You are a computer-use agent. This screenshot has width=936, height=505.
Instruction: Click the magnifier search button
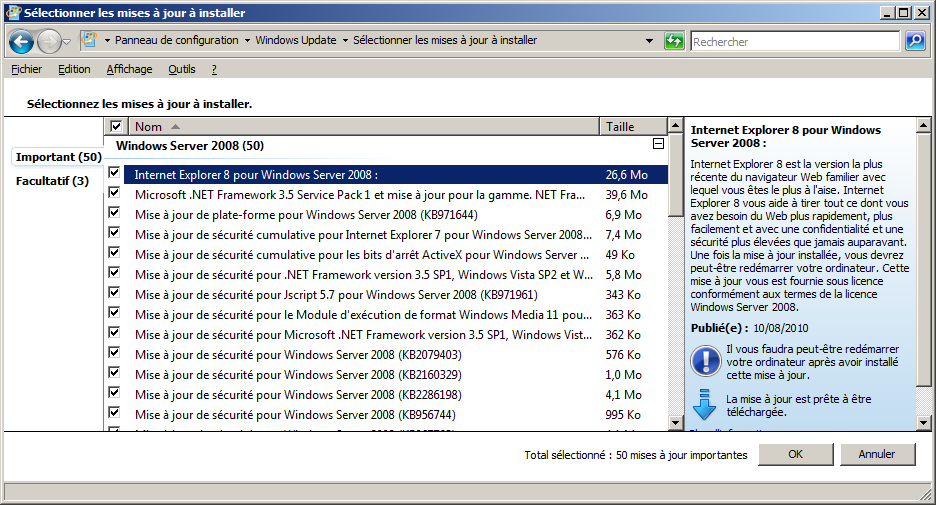(x=915, y=41)
